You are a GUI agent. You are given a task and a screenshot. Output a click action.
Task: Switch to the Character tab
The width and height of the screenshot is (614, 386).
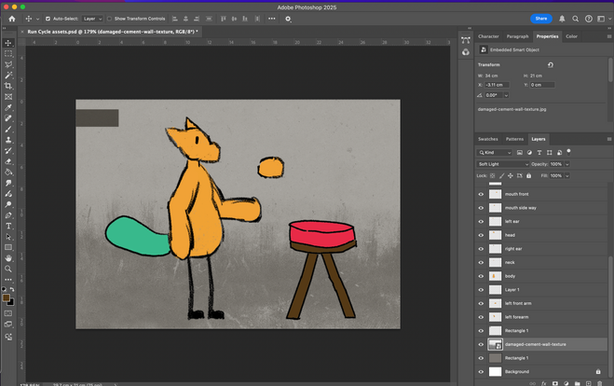pyautogui.click(x=488, y=36)
